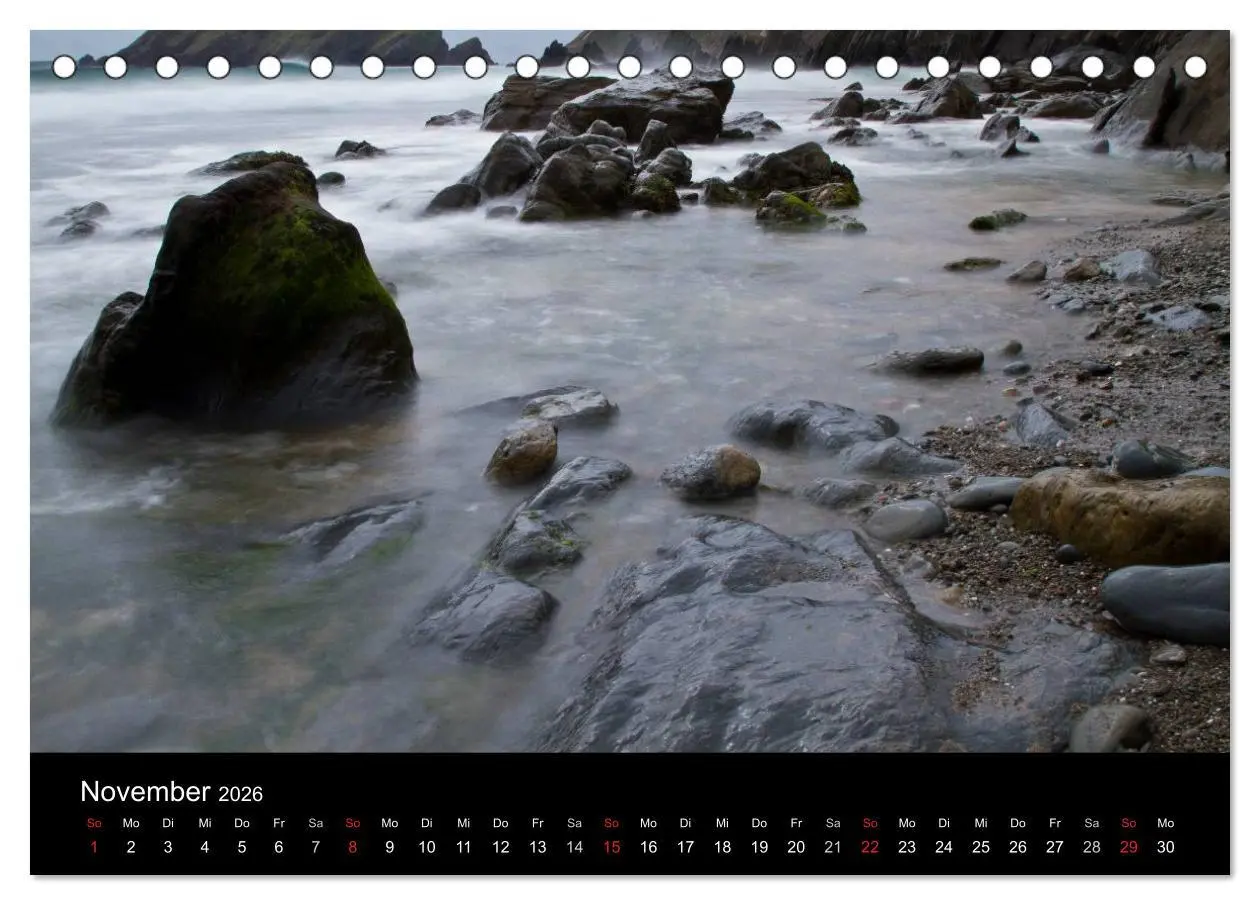Select date 1 in red

coord(94,847)
